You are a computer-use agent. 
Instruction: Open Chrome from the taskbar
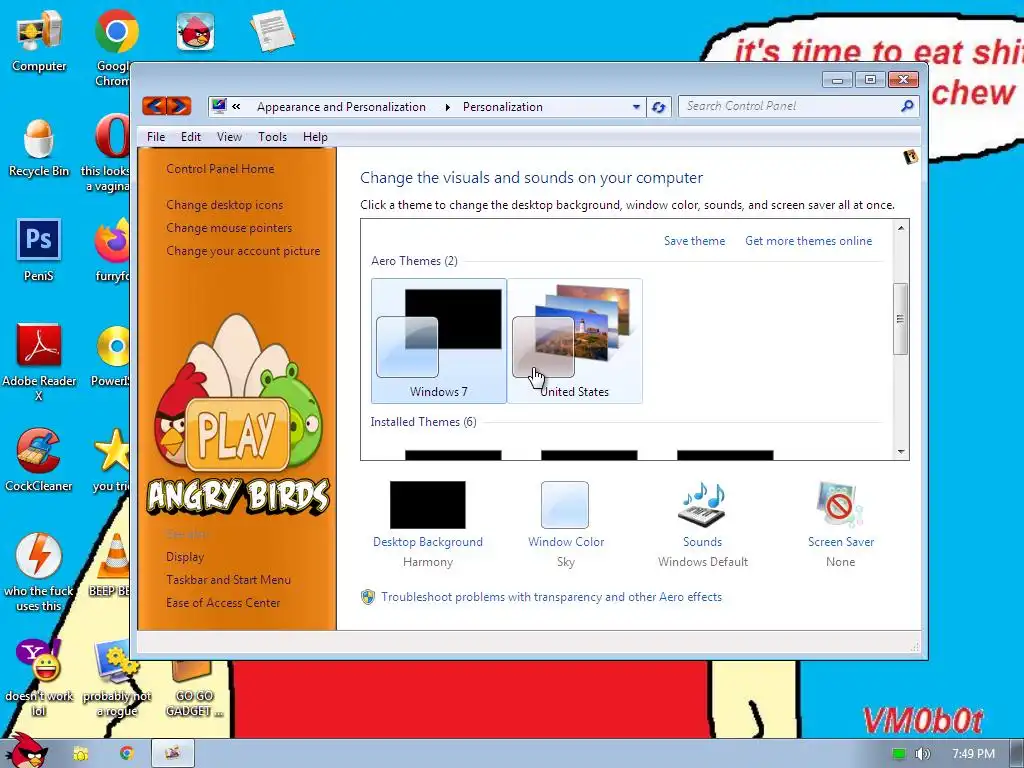[127, 754]
